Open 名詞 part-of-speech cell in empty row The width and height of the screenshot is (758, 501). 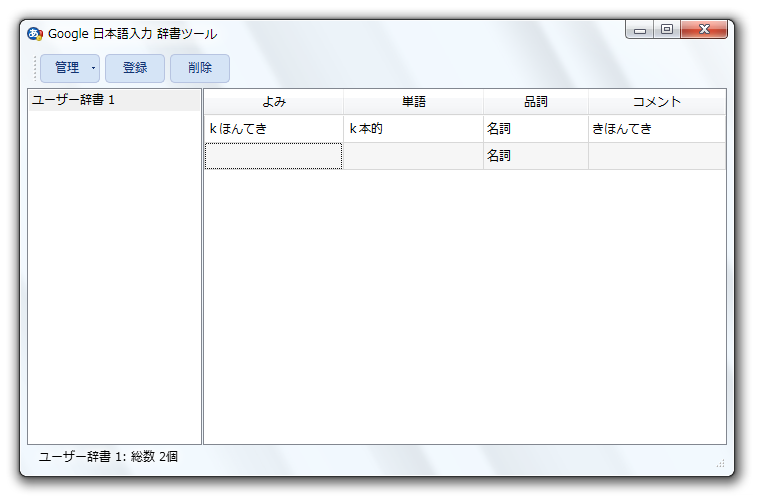coord(536,156)
